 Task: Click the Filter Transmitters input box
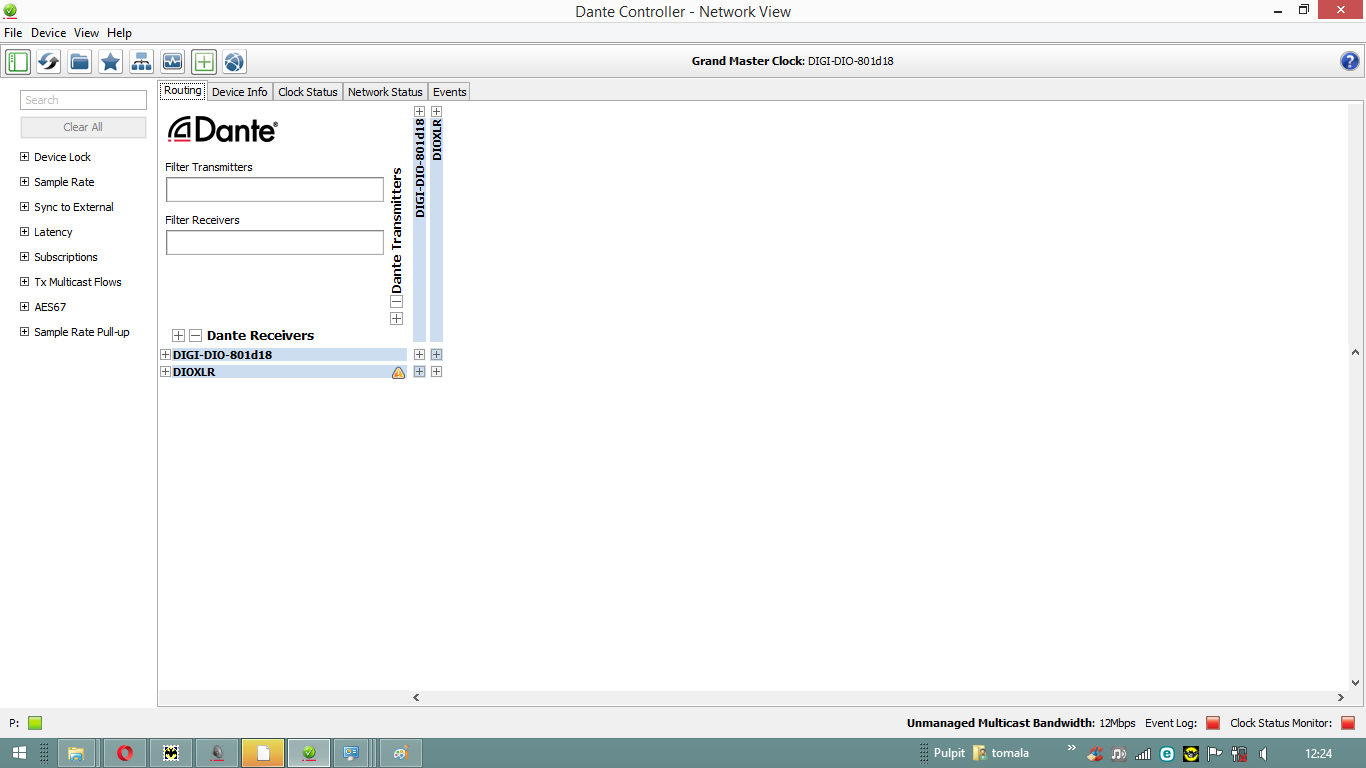point(275,189)
